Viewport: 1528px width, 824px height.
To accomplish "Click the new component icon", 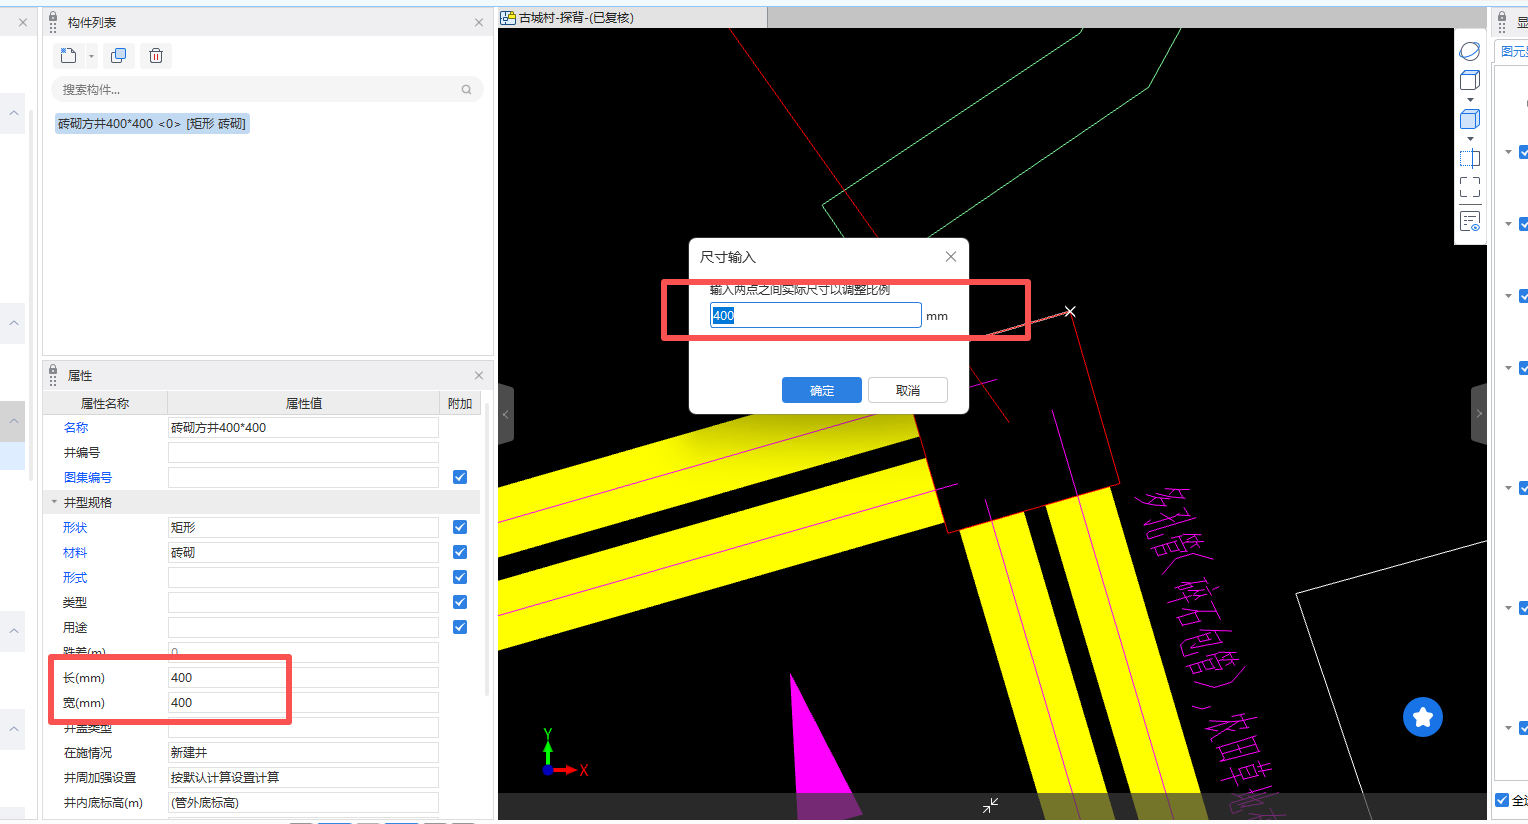I will tap(68, 56).
